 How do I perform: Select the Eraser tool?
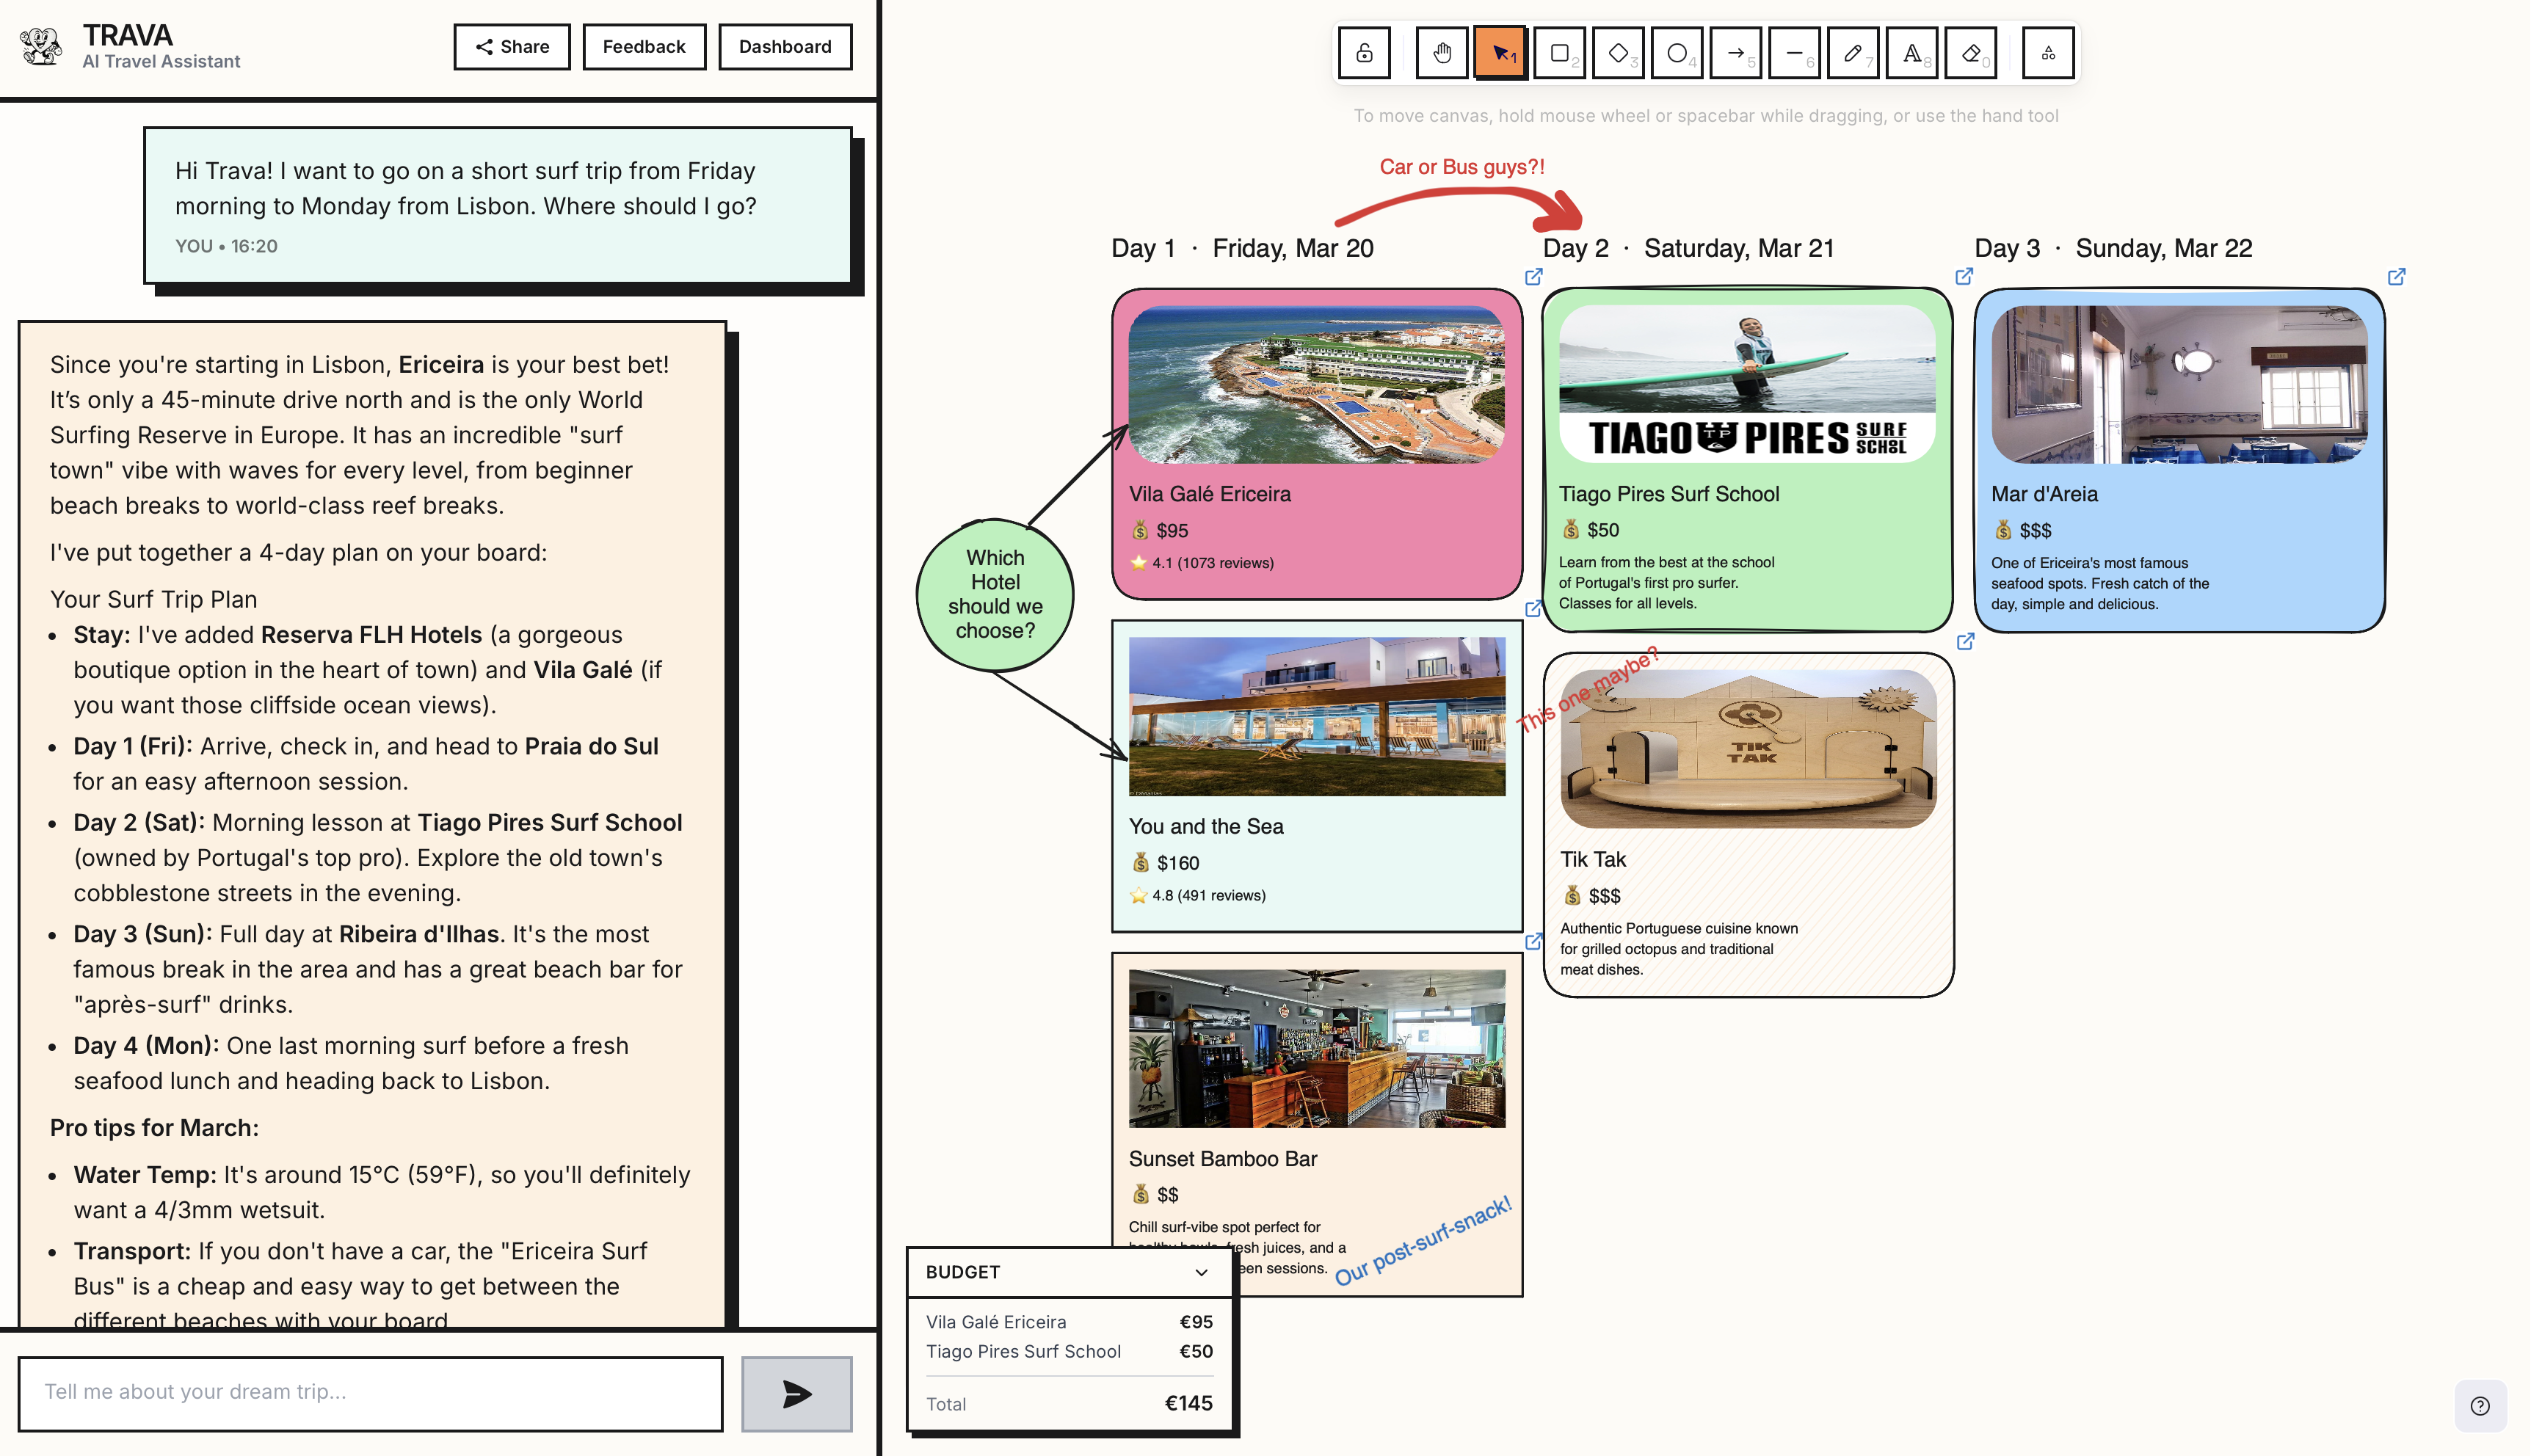pos(1971,53)
